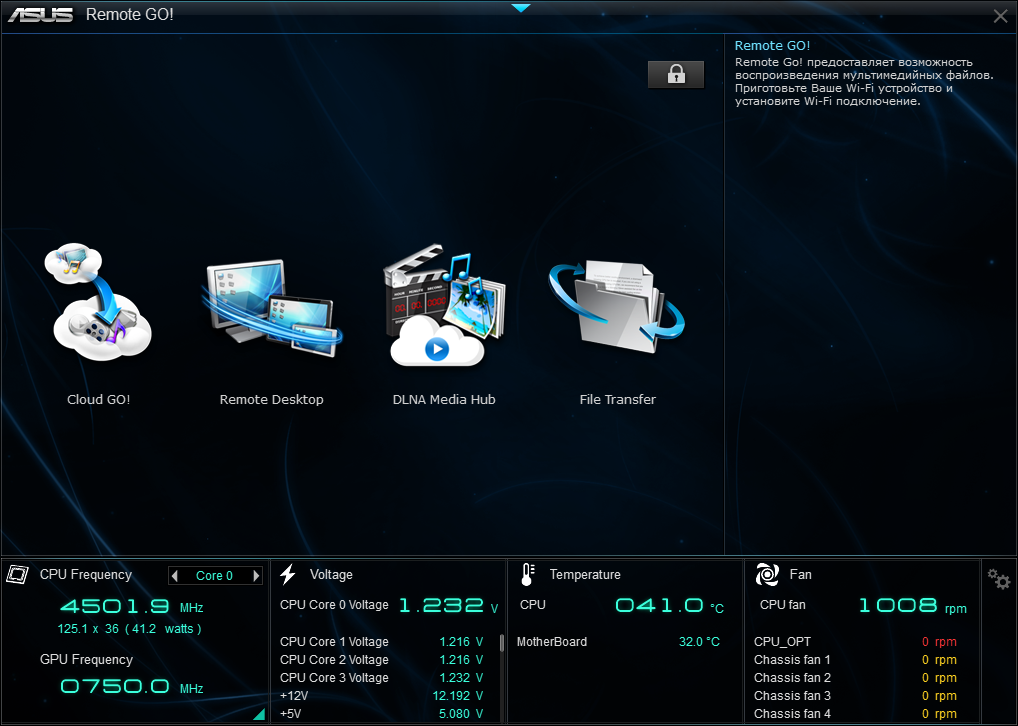Click the Voltage list scrollbar
Screen dimensions: 1018x726
click(x=502, y=643)
